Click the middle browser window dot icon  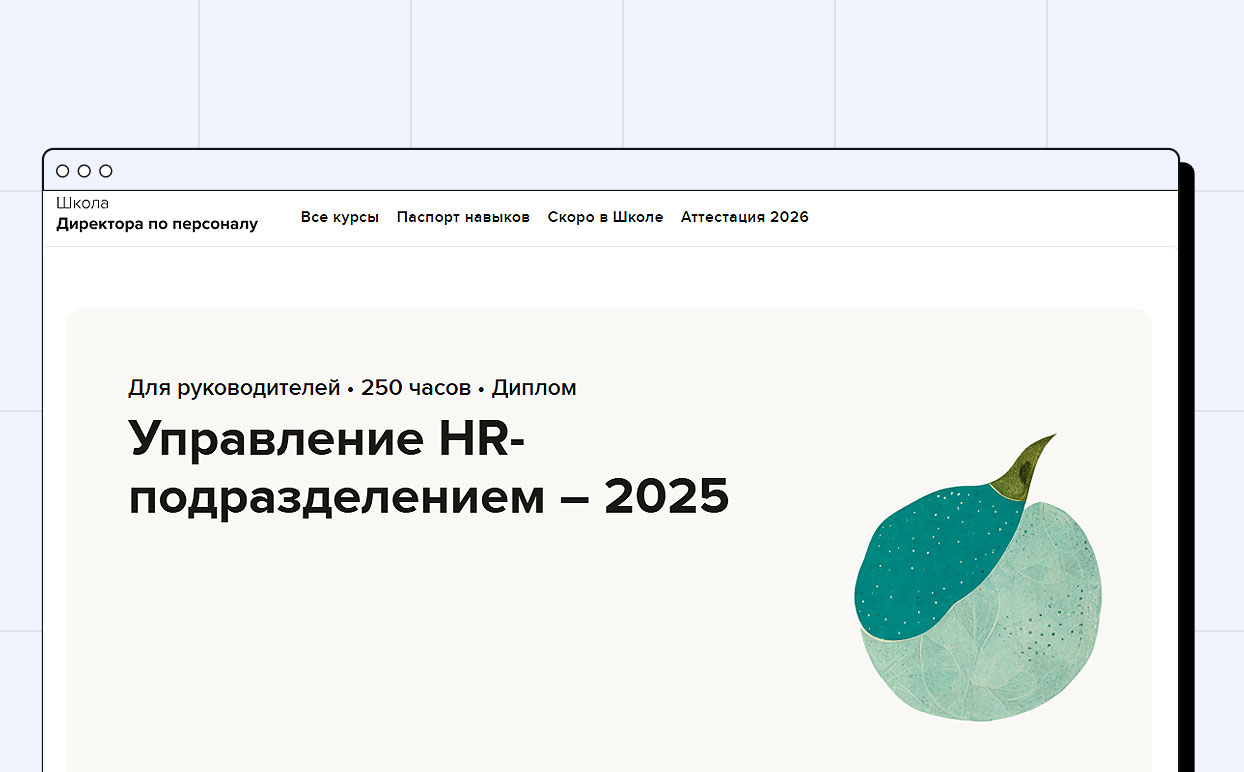click(x=86, y=170)
